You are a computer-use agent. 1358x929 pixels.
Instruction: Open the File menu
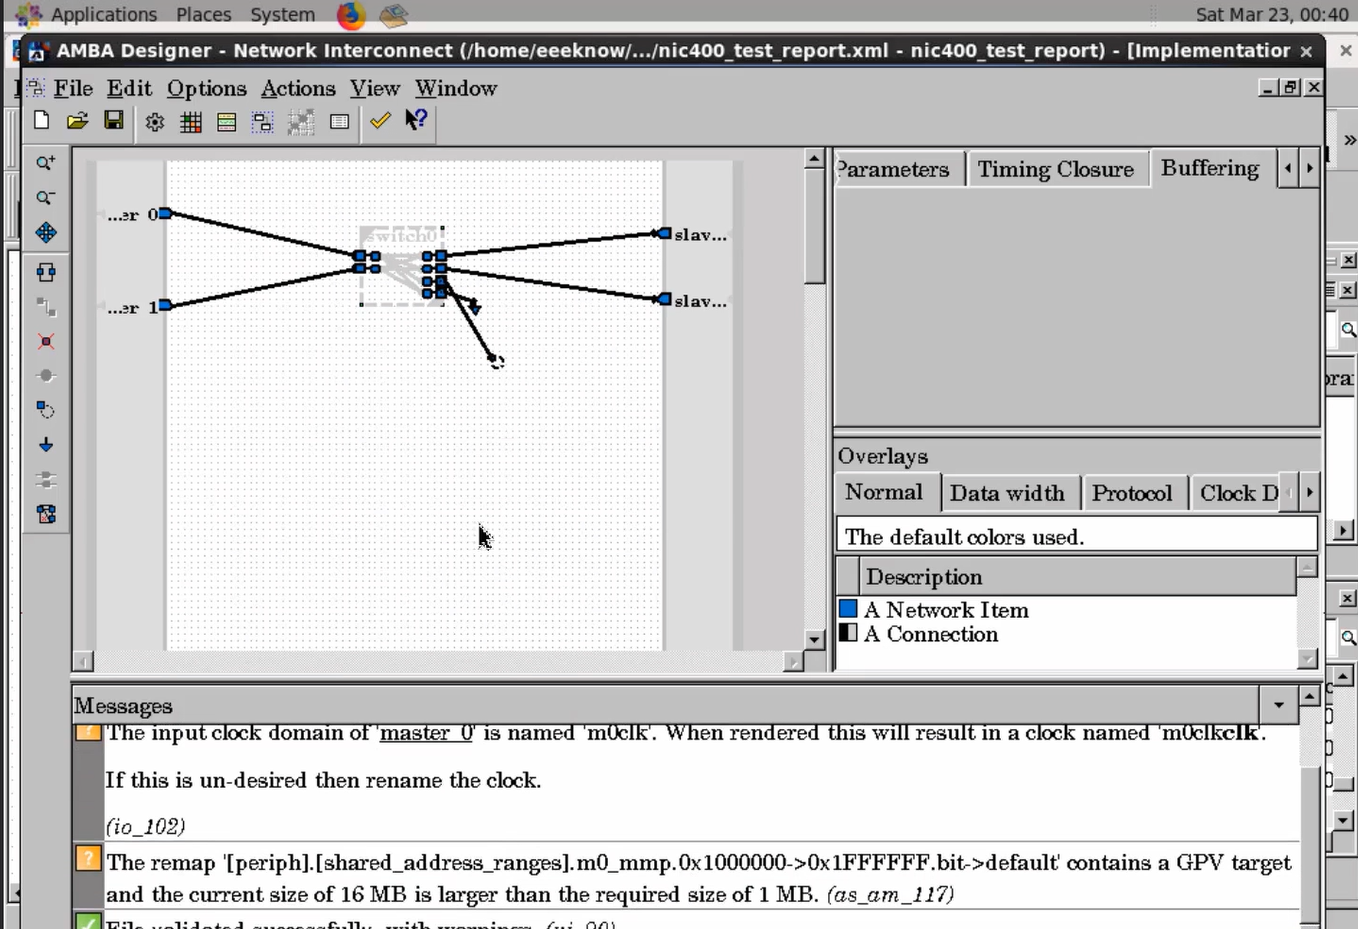[x=73, y=88]
